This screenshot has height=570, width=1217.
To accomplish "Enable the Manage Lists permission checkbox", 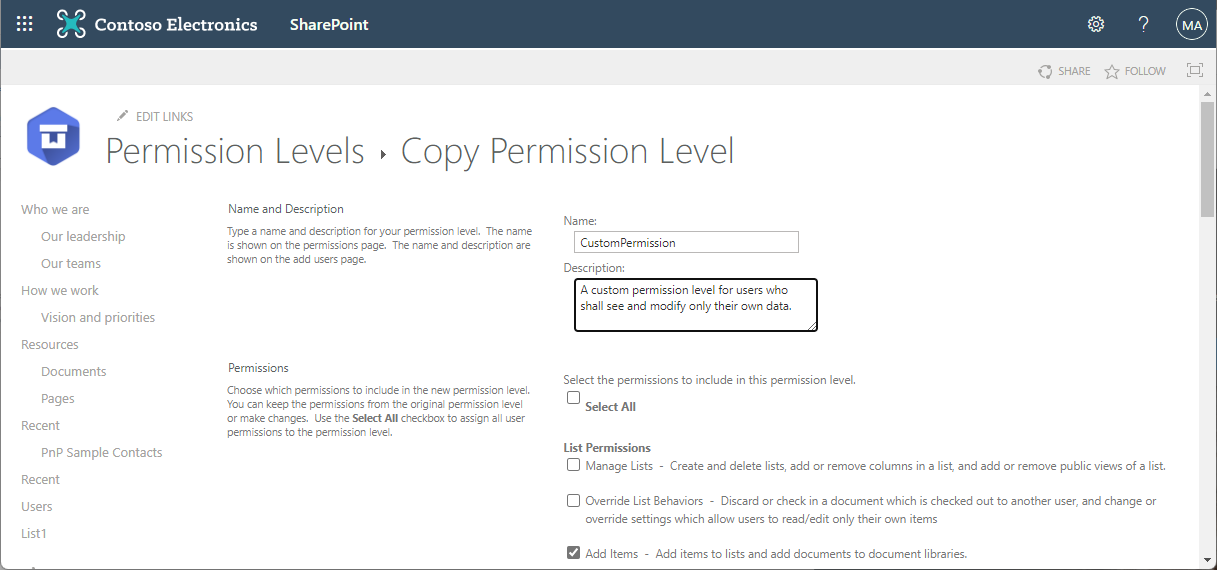I will (x=573, y=465).
